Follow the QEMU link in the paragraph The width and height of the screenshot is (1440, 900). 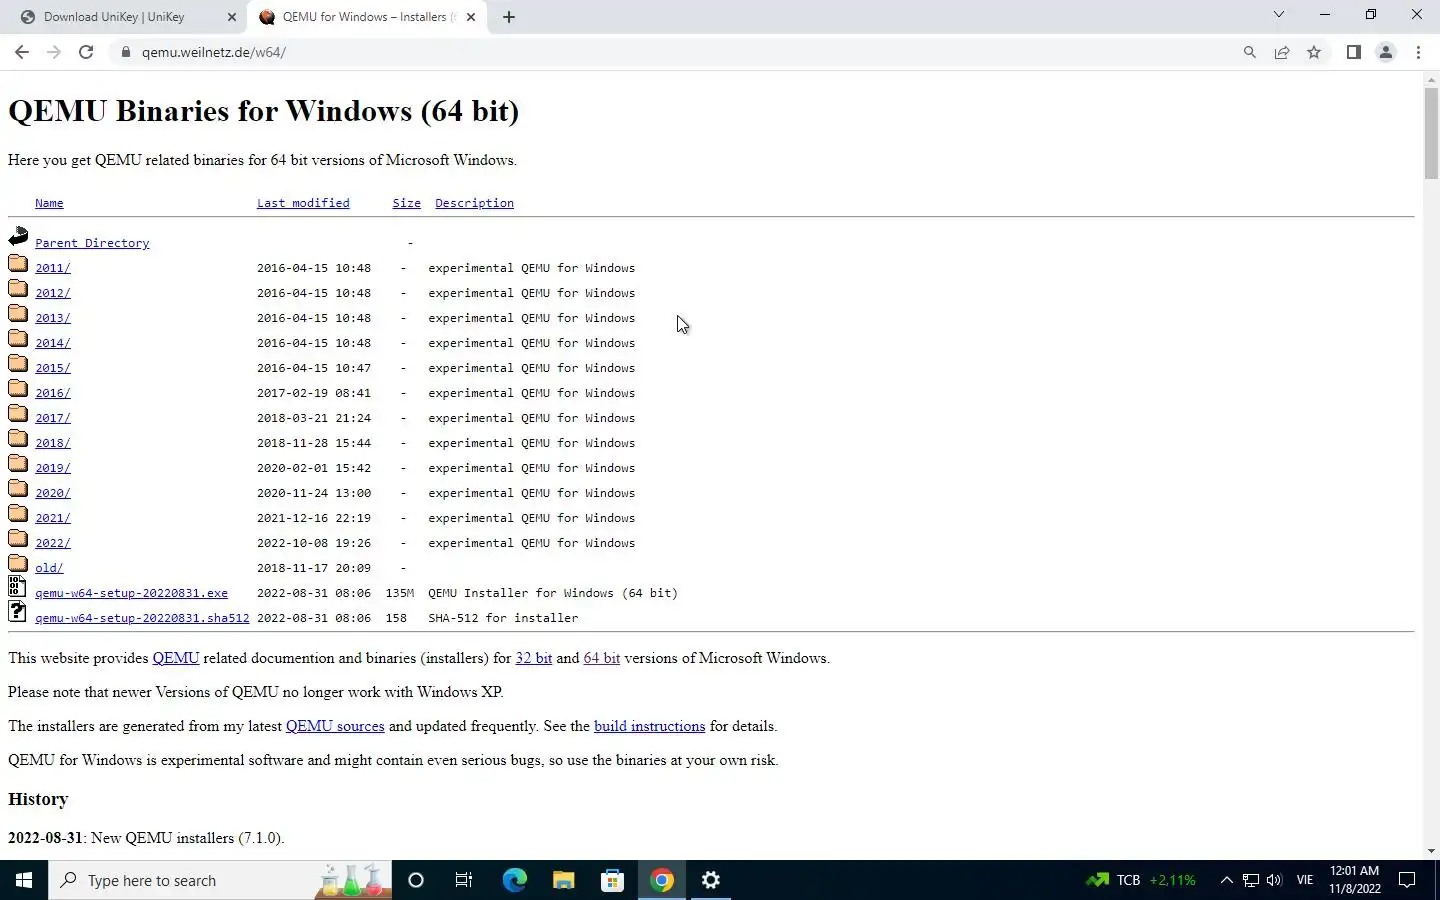[x=176, y=658]
